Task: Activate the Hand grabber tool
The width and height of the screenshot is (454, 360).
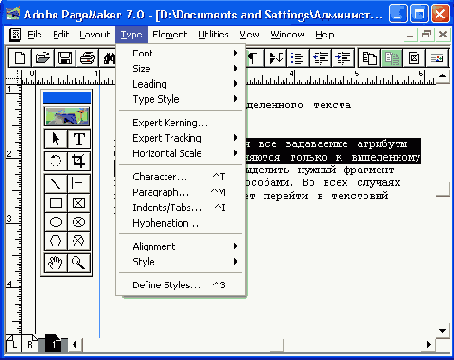Action: click(x=56, y=263)
